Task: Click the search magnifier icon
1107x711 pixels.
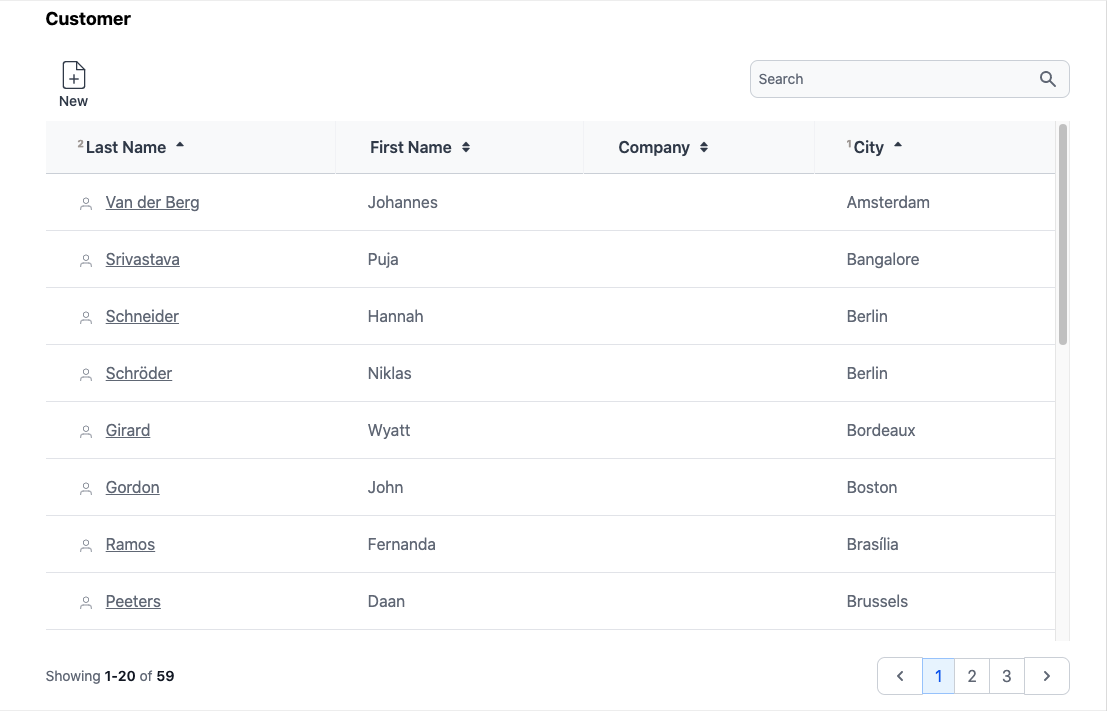Action: point(1048,79)
